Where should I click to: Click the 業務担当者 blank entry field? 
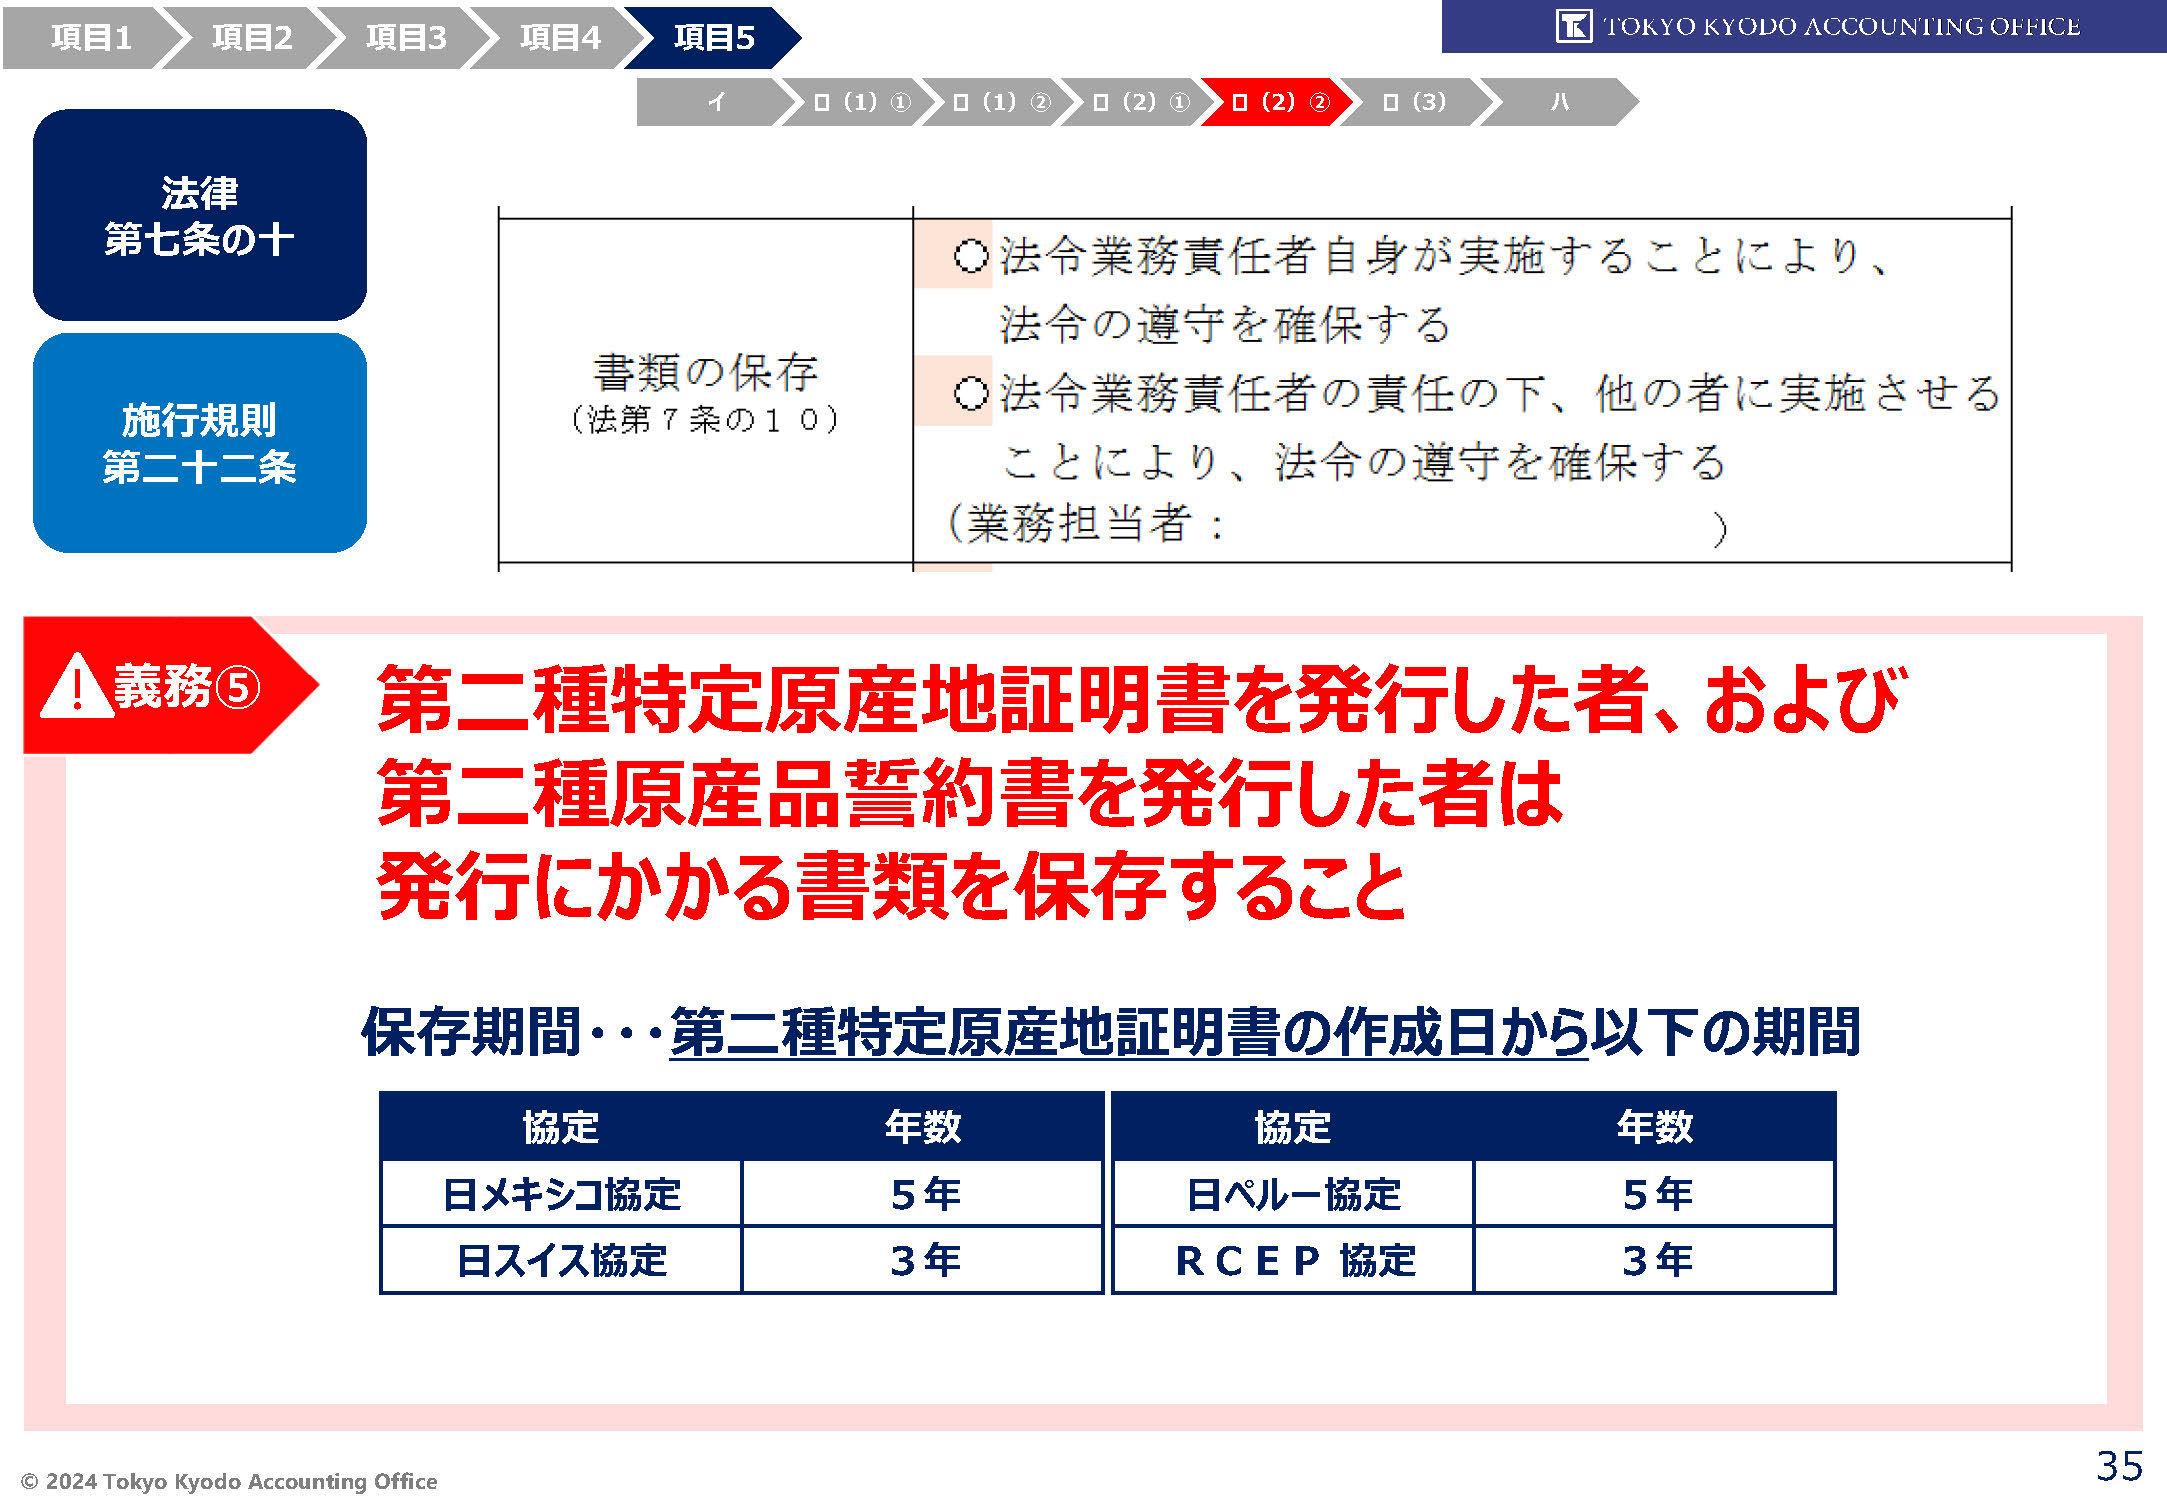[x=1465, y=526]
